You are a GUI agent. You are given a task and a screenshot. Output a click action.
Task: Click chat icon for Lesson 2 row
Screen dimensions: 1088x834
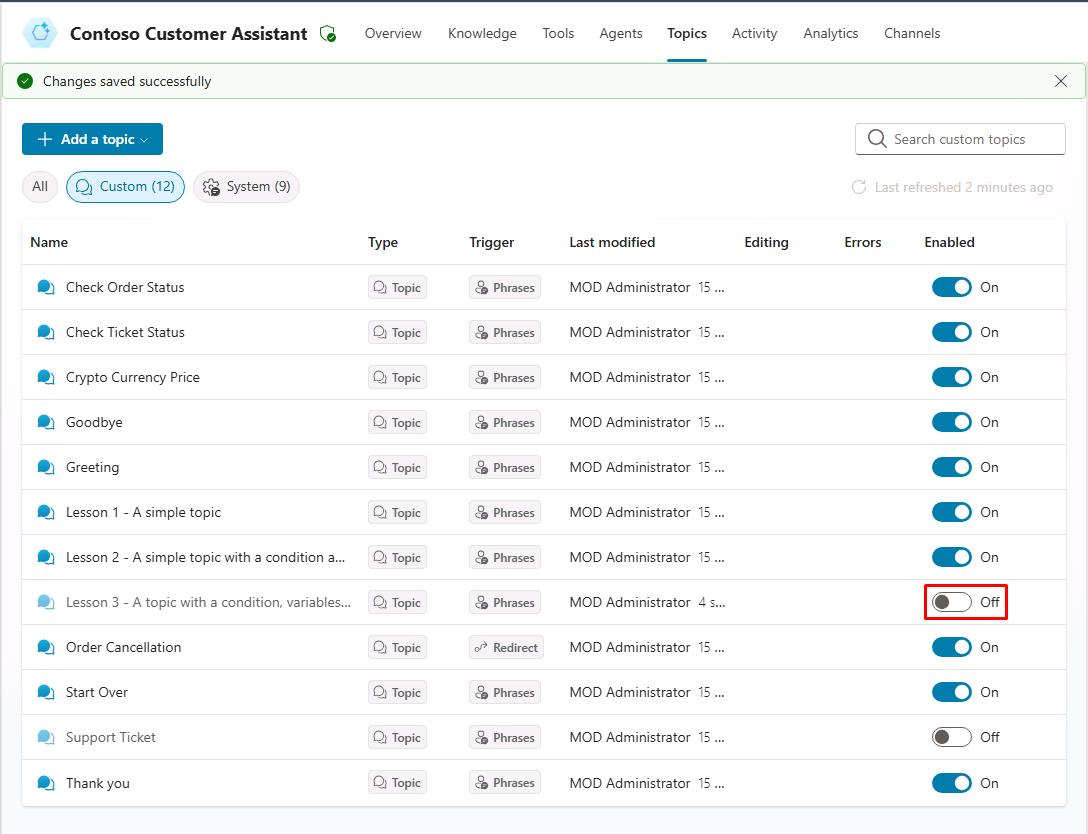(46, 557)
